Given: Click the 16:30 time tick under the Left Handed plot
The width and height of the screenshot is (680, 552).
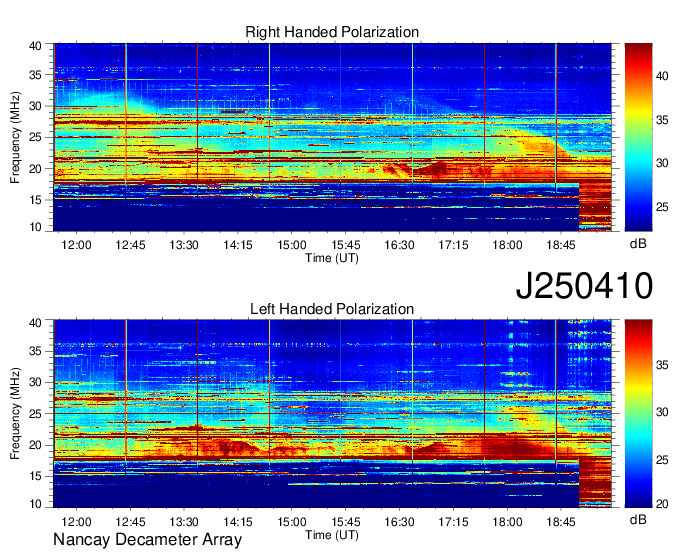Looking at the screenshot, I should click(x=399, y=521).
